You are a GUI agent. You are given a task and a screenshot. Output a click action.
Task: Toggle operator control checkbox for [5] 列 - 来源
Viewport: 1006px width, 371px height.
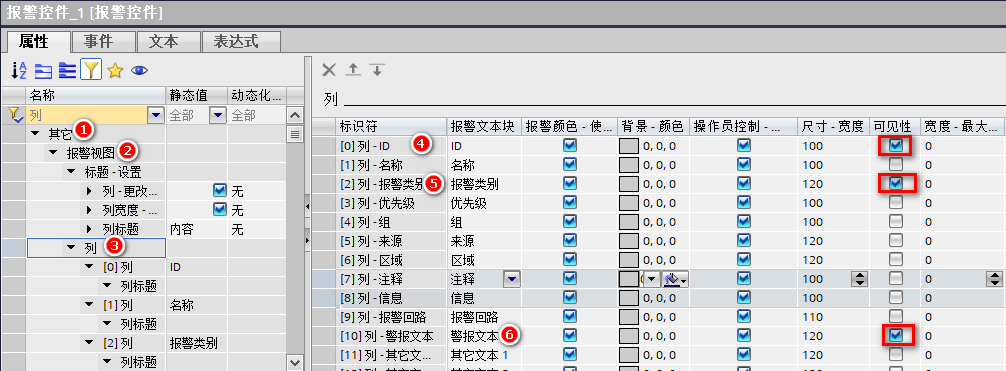tap(744, 241)
